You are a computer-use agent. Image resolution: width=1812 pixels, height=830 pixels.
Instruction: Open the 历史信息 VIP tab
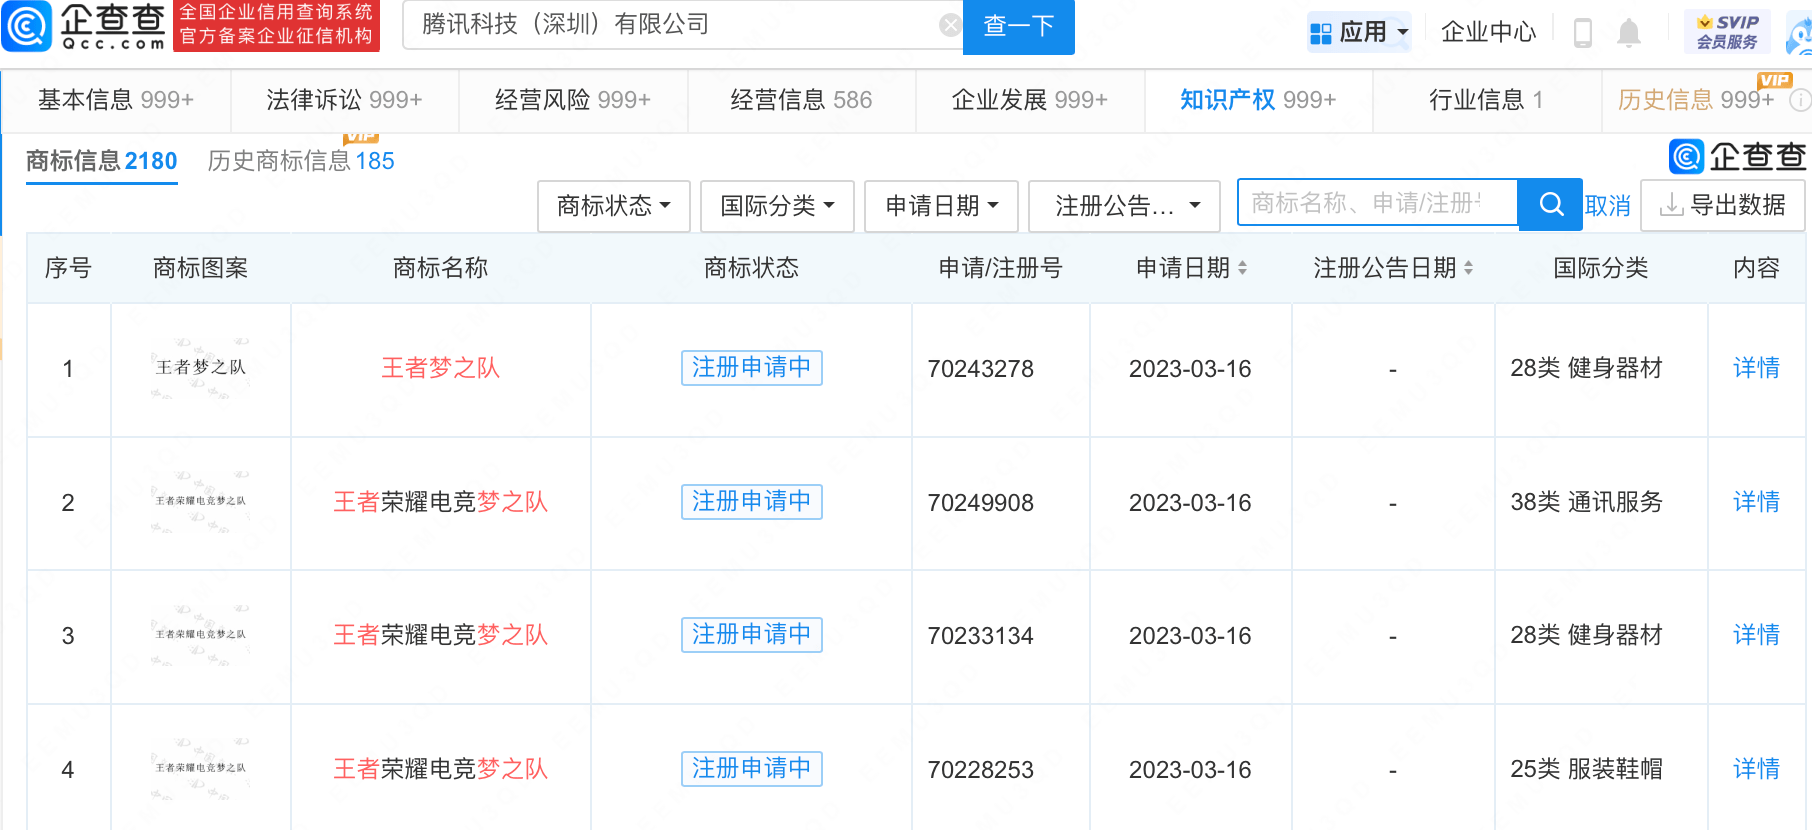[x=1696, y=100]
